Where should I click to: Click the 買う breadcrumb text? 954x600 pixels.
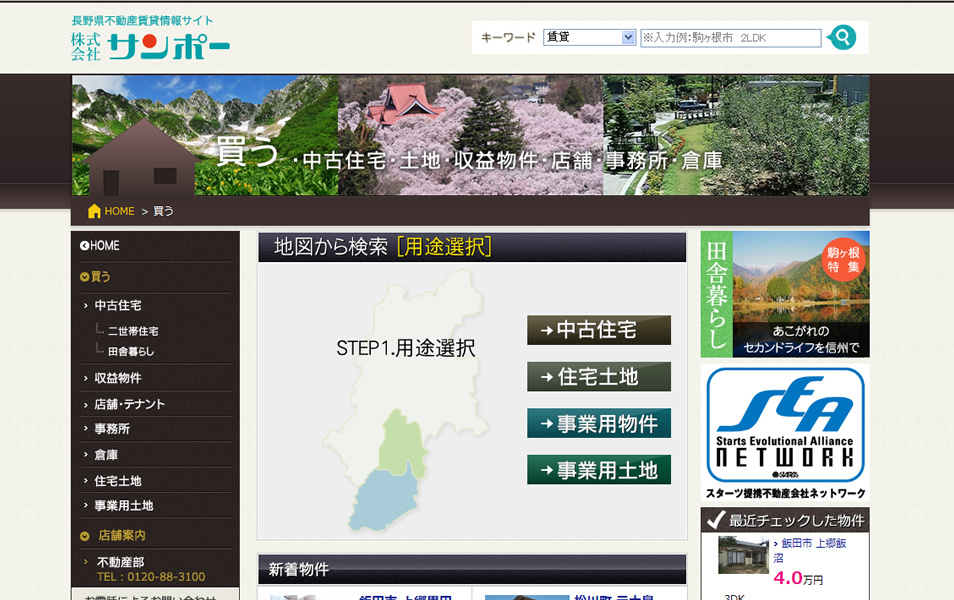163,211
